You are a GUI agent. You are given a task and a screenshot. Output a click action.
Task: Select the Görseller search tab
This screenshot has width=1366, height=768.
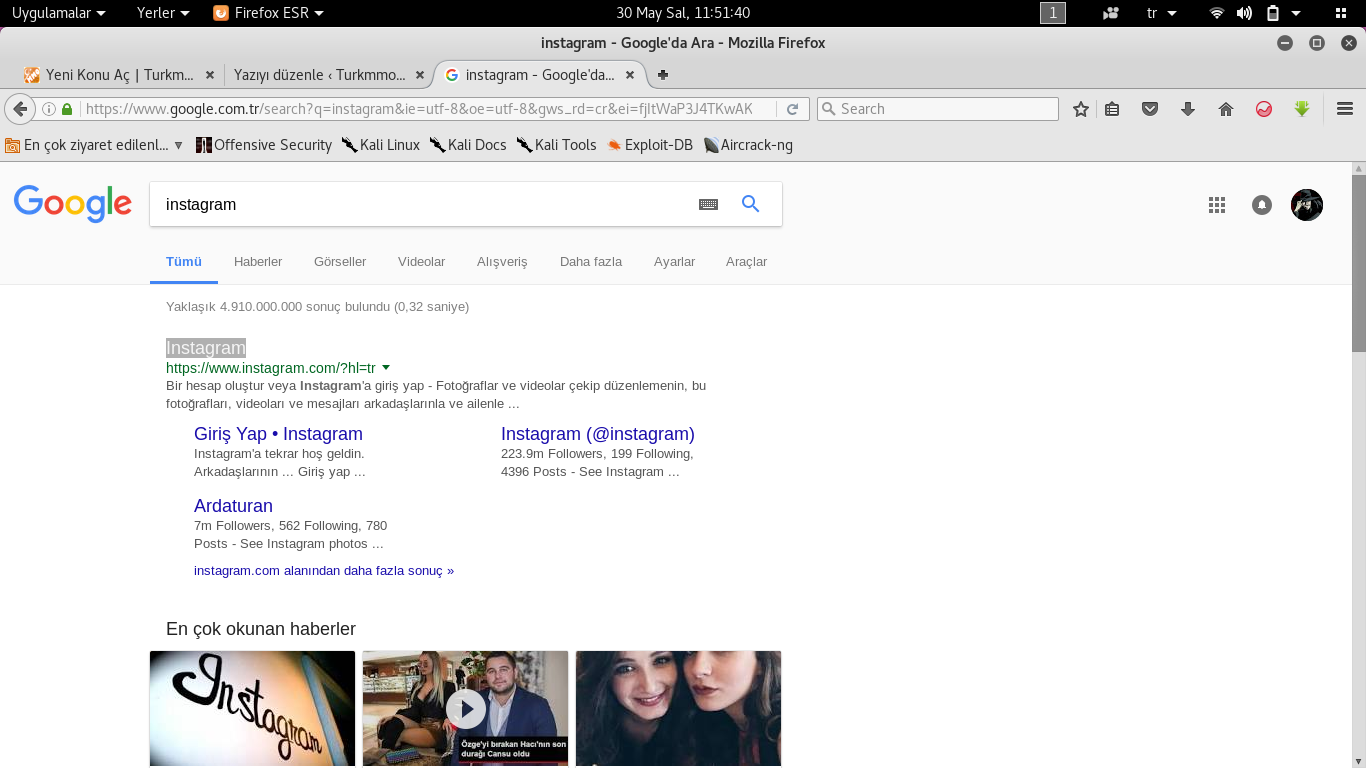(340, 262)
